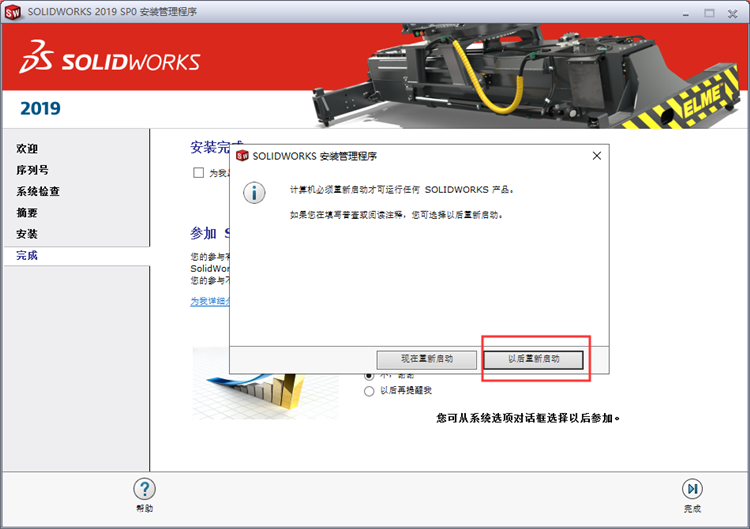Select the 欢迎 step in the sidebar
The height and width of the screenshot is (529, 750).
coord(27,149)
